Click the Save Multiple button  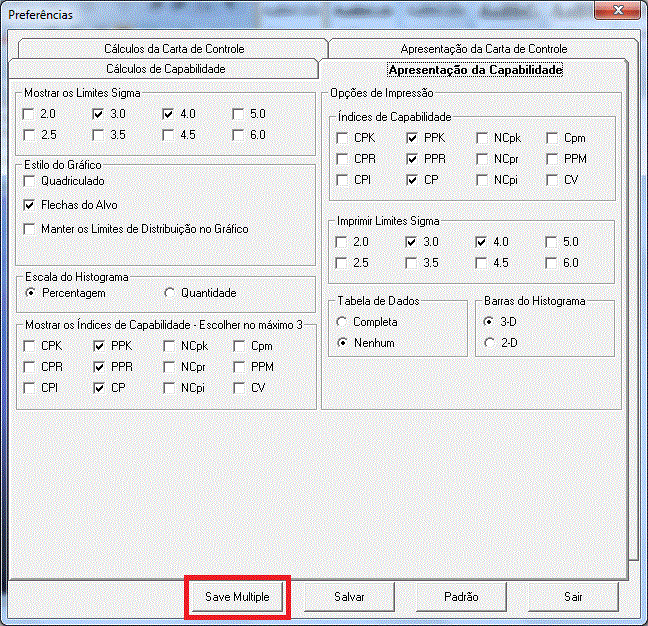pyautogui.click(x=237, y=597)
